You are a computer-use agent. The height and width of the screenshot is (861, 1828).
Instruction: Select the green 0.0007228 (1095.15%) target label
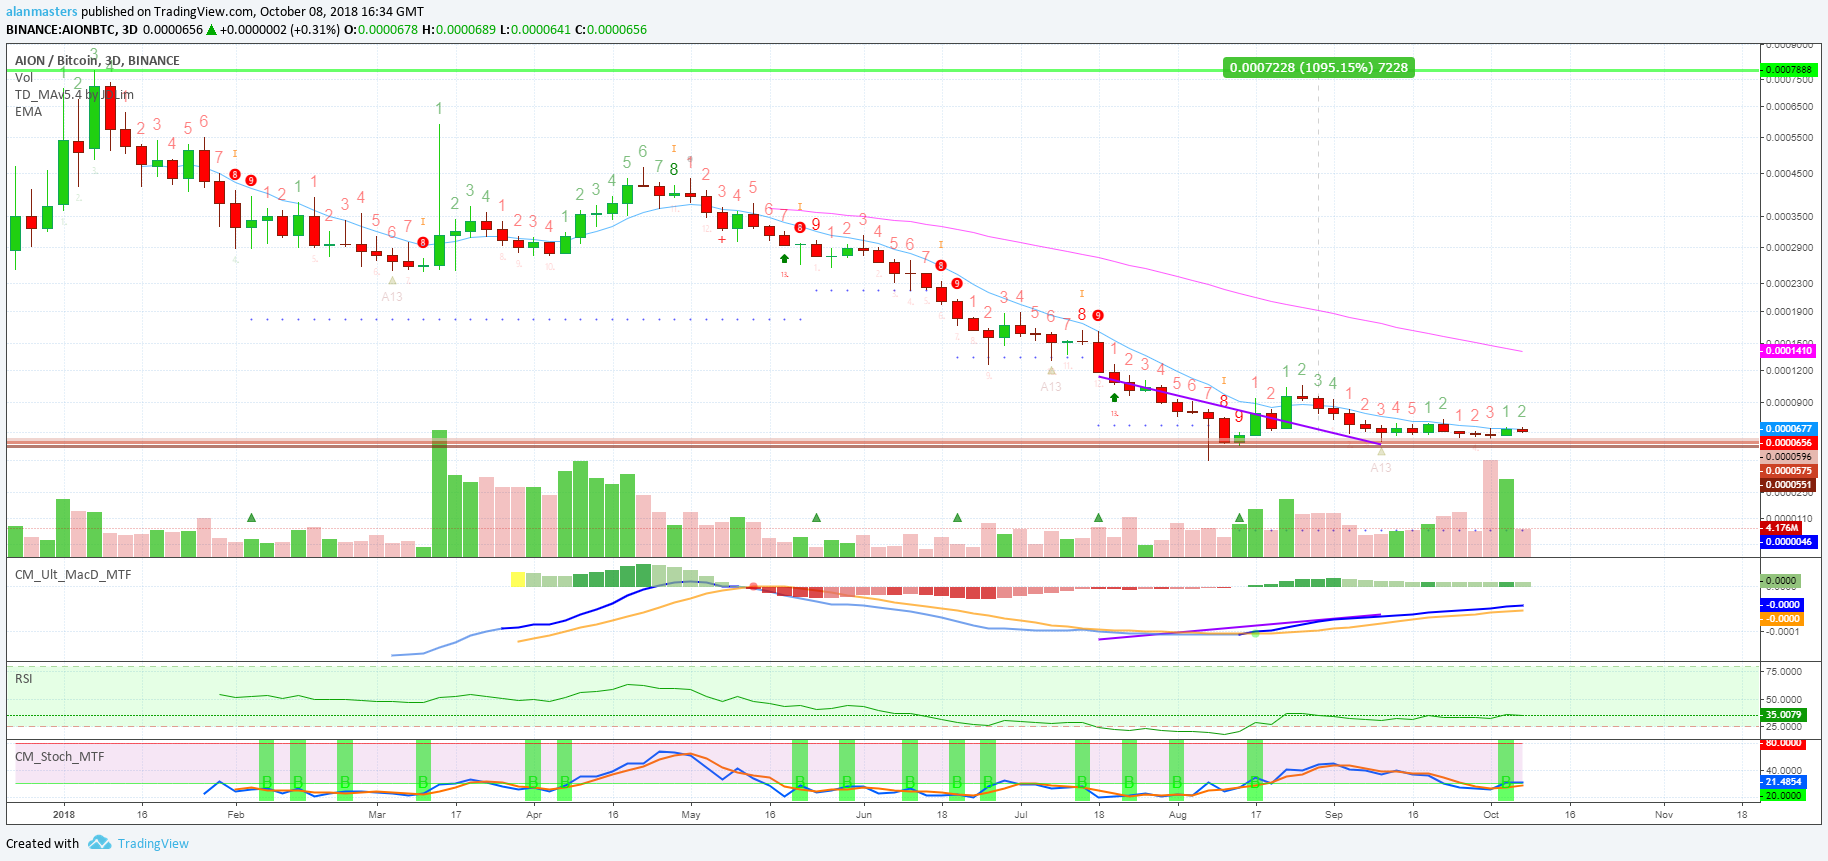1318,68
